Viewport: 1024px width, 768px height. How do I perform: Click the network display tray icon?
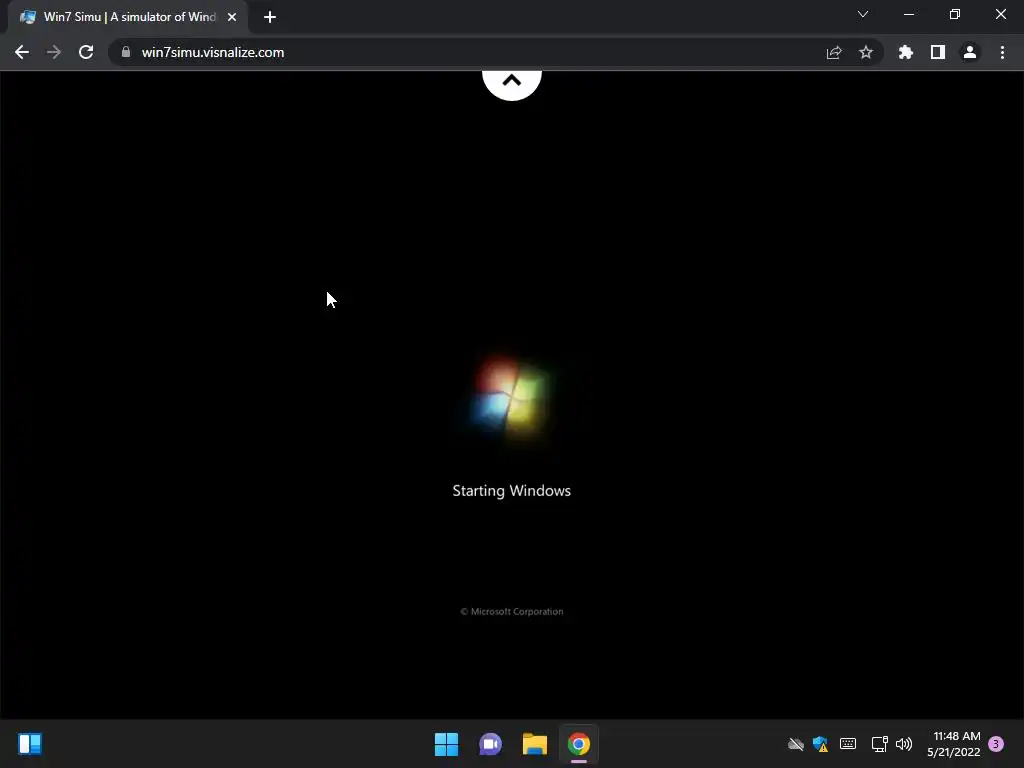click(x=880, y=744)
